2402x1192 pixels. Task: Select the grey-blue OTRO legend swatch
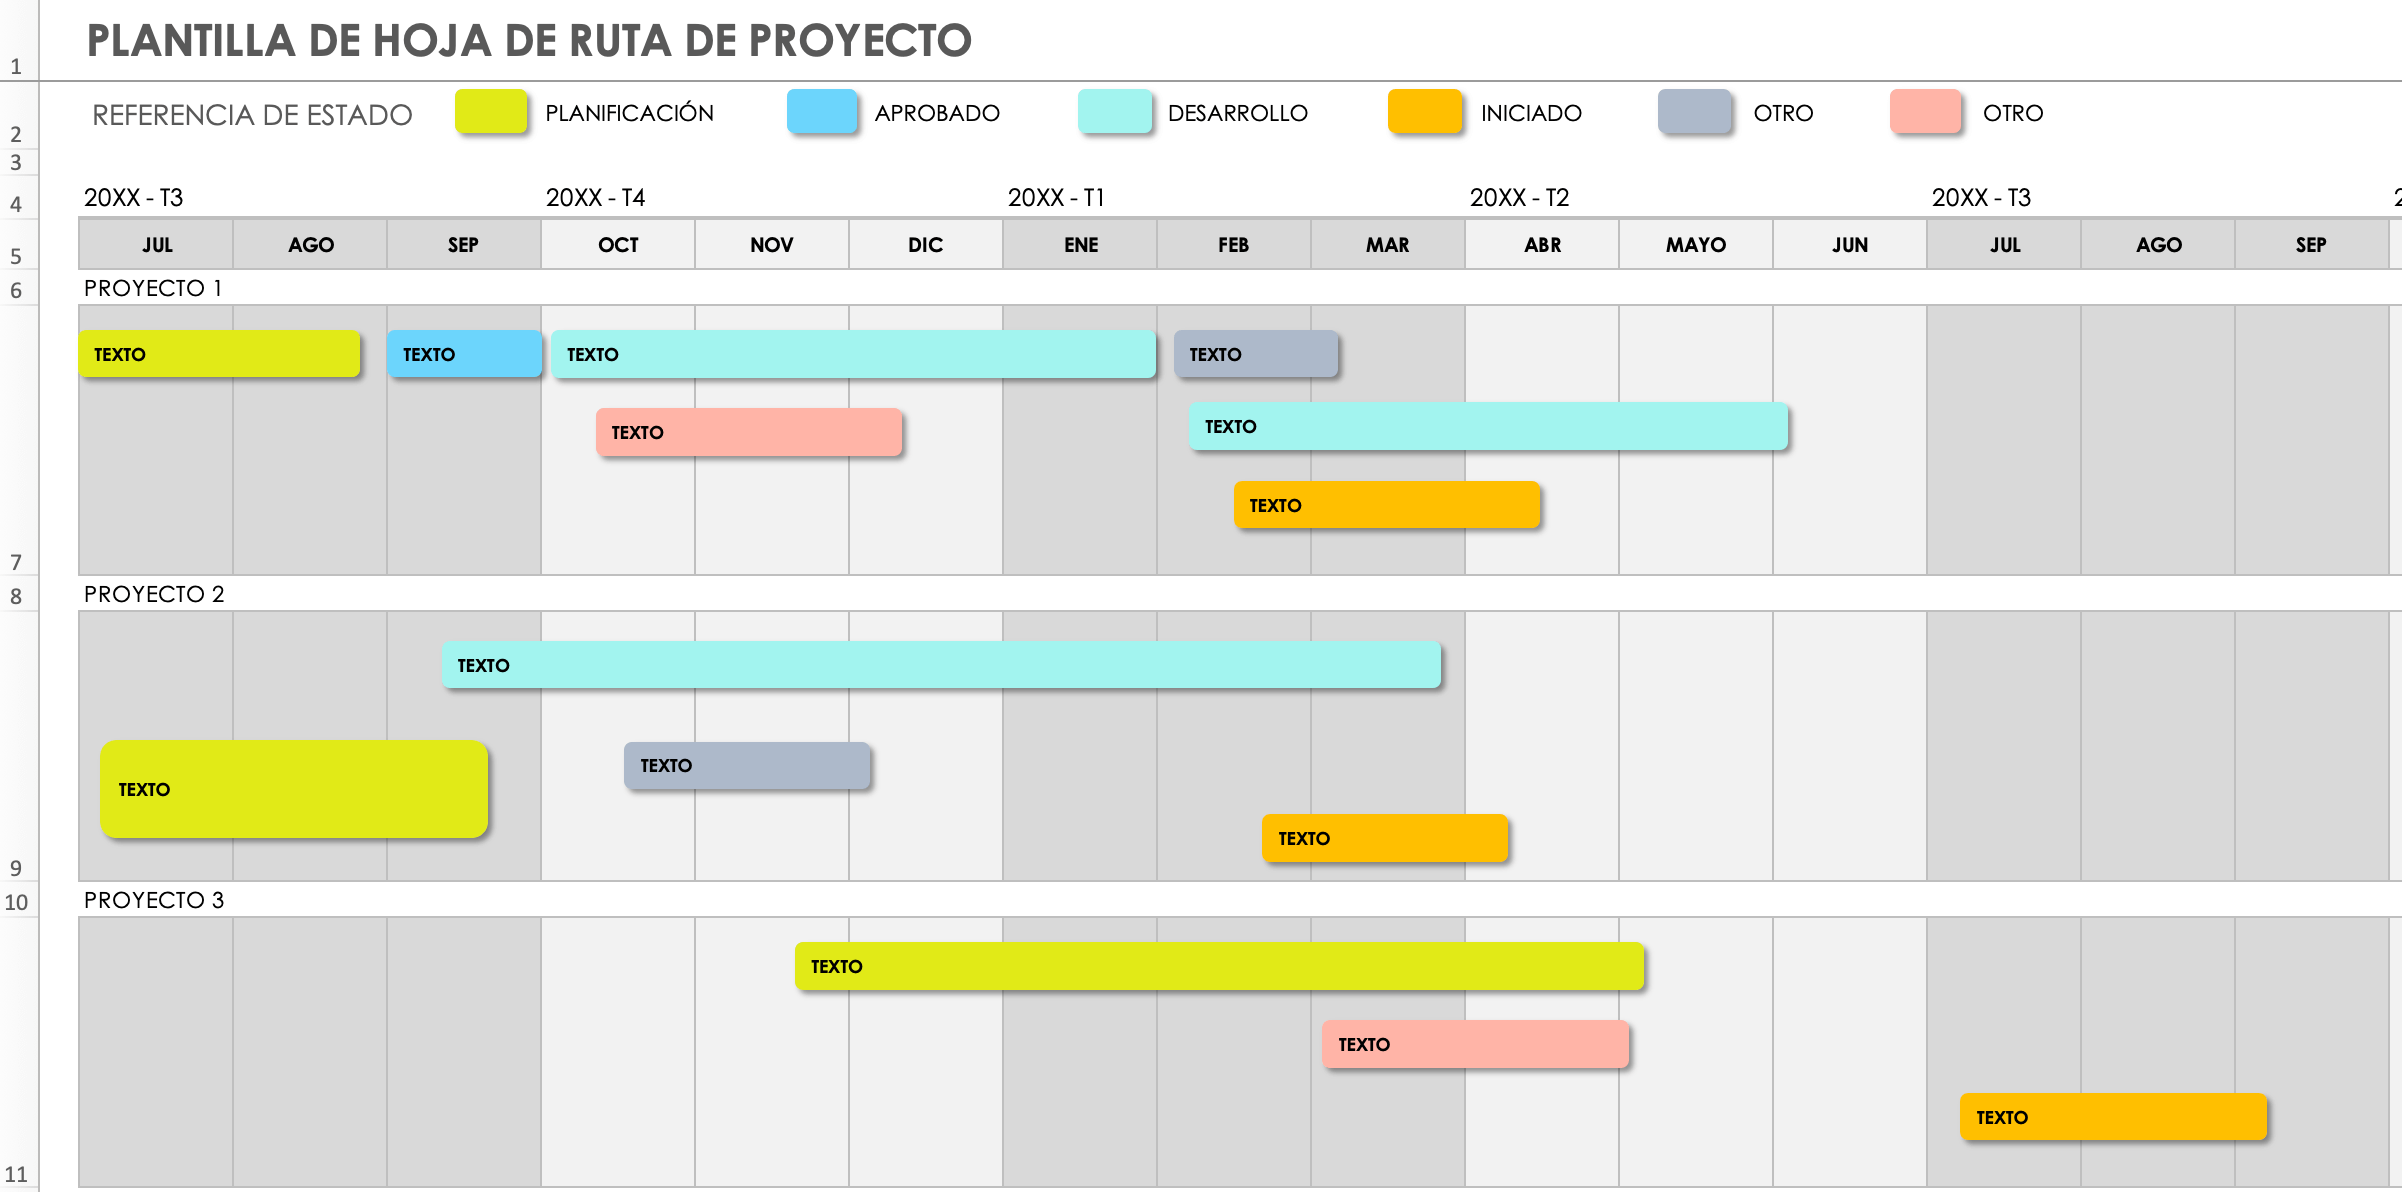tap(1695, 112)
